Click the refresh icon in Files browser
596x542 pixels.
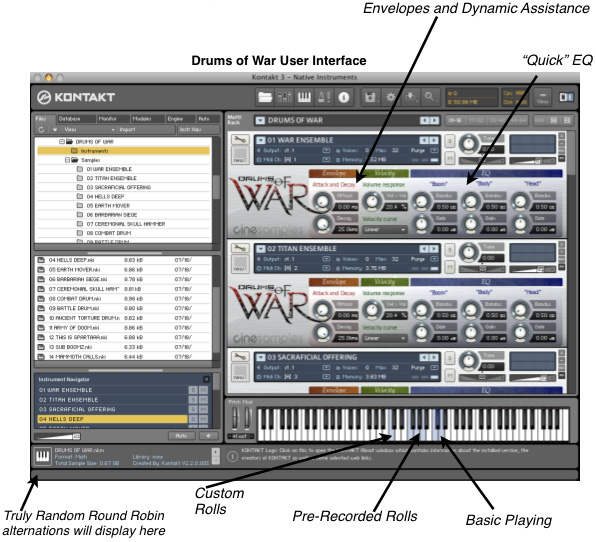coord(41,130)
